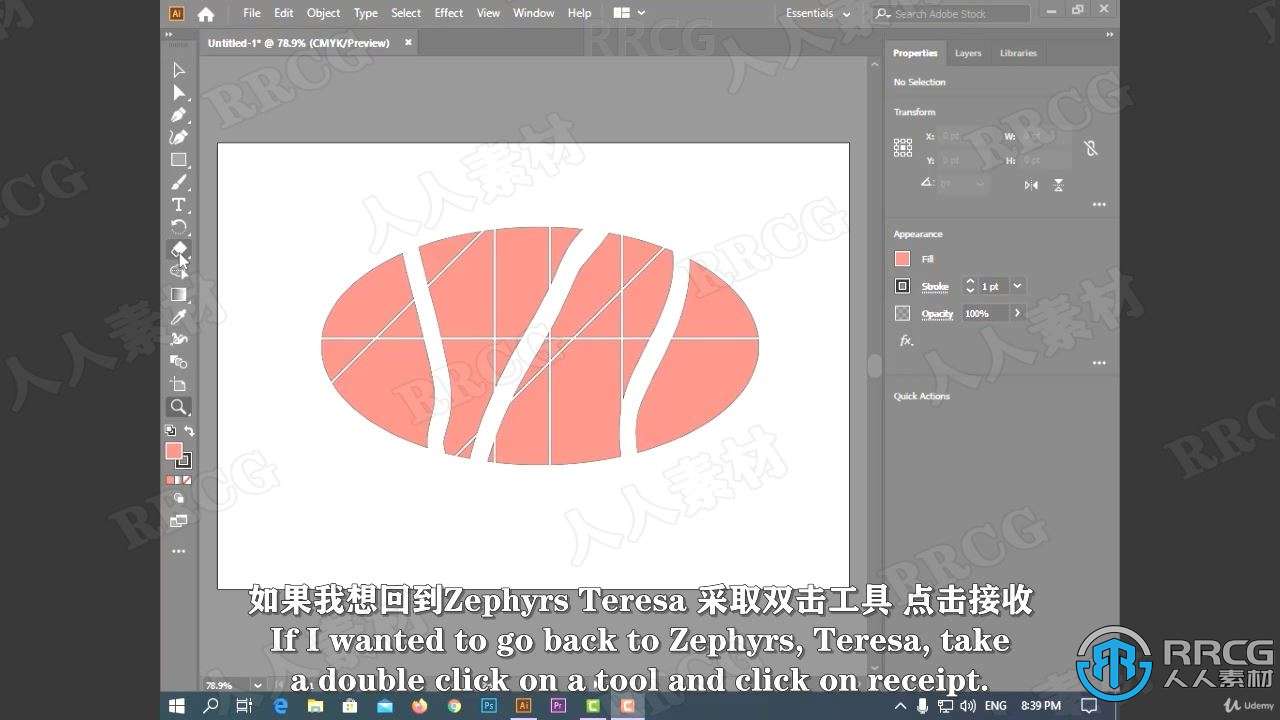Select the Rotate tool

tap(178, 227)
